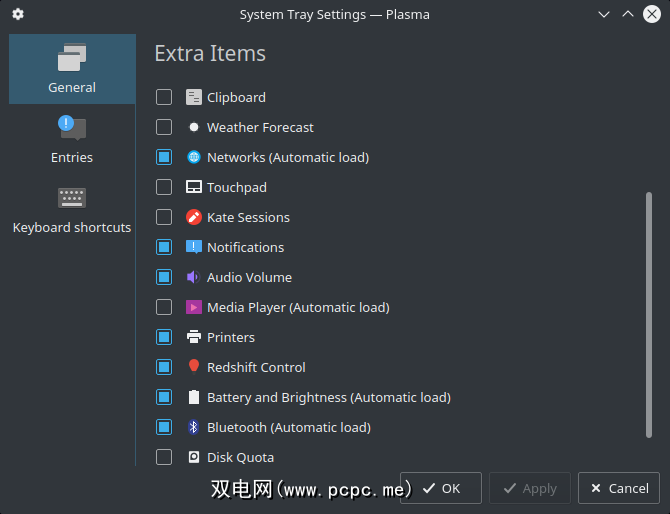Enable the Weather Forecast checkbox
Image resolution: width=670 pixels, height=514 pixels.
[164, 127]
